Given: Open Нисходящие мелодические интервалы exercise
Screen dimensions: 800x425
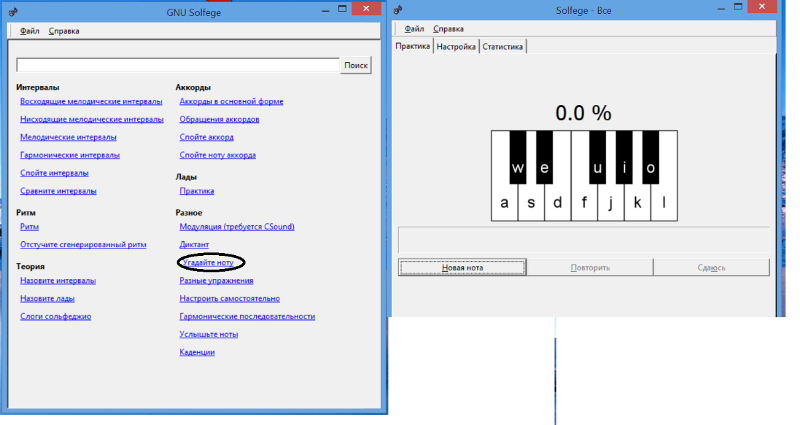Looking at the screenshot, I should pos(92,119).
